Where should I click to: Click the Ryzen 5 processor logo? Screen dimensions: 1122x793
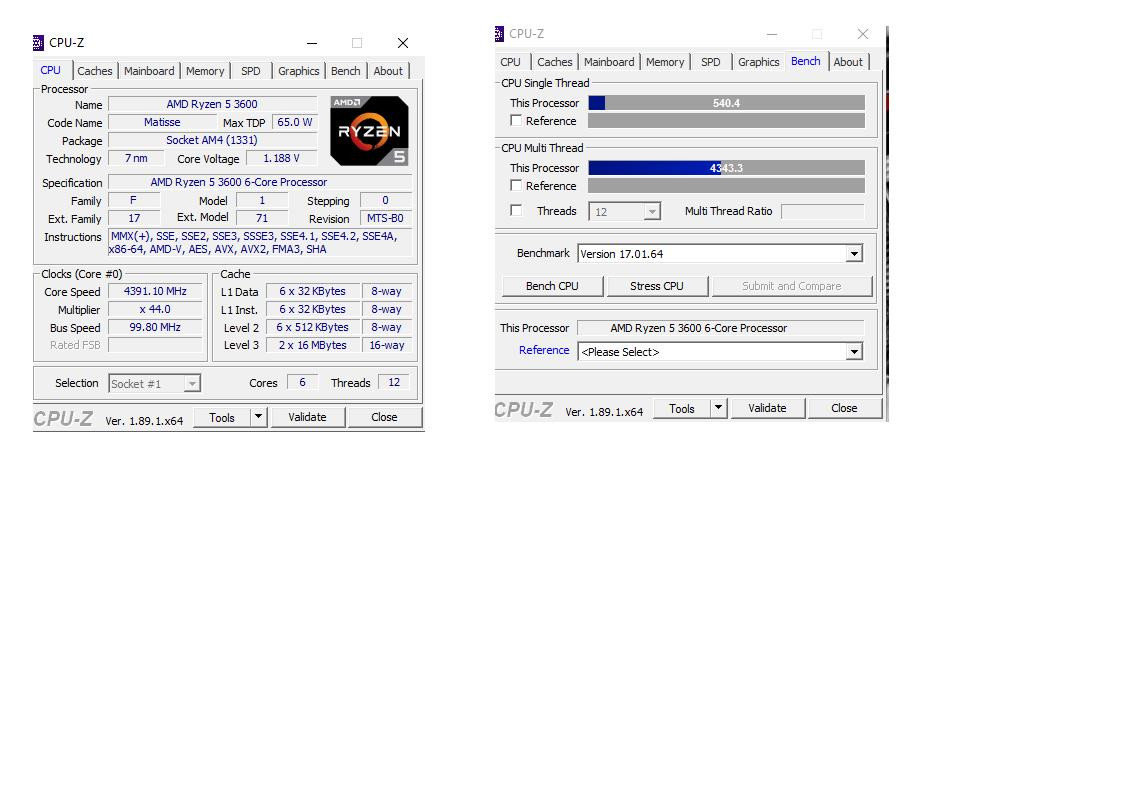click(369, 131)
